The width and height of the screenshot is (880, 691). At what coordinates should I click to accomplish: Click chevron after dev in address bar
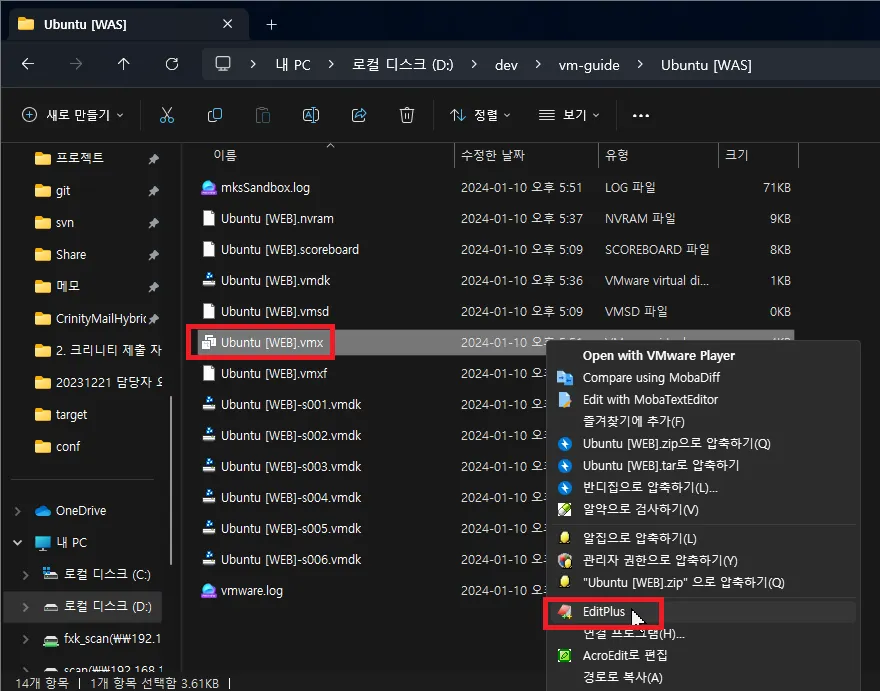click(x=538, y=65)
